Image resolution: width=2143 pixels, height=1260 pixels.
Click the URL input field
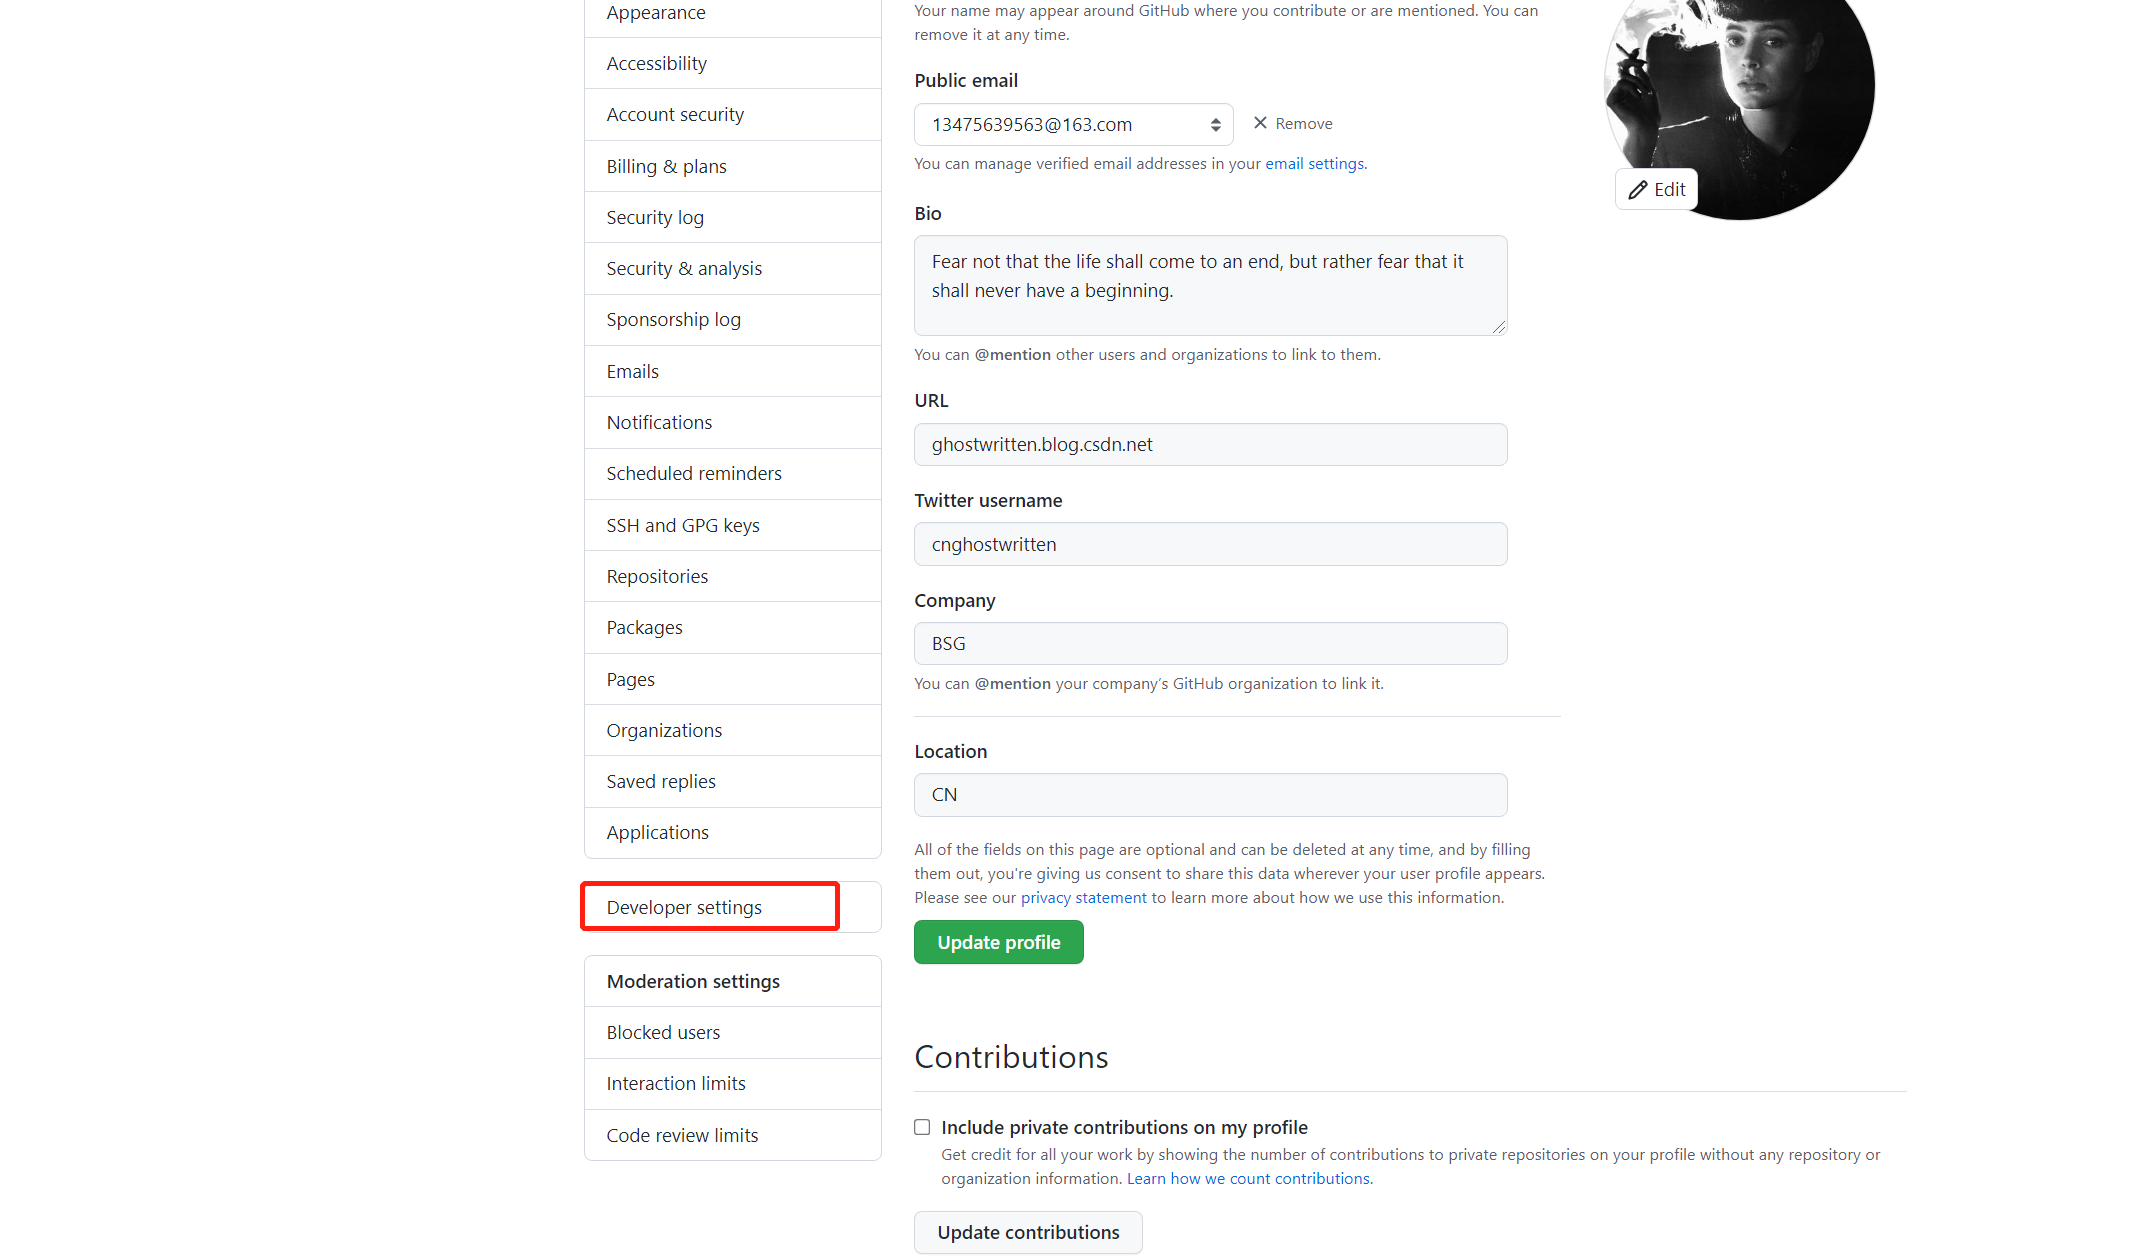[1210, 442]
